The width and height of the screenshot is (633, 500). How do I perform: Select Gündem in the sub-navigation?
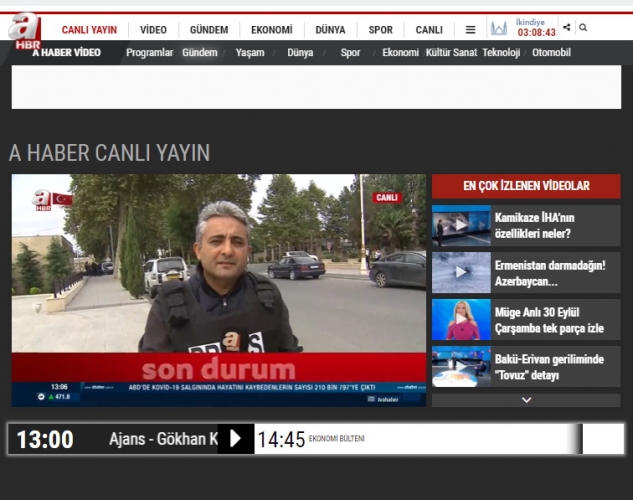pos(200,52)
